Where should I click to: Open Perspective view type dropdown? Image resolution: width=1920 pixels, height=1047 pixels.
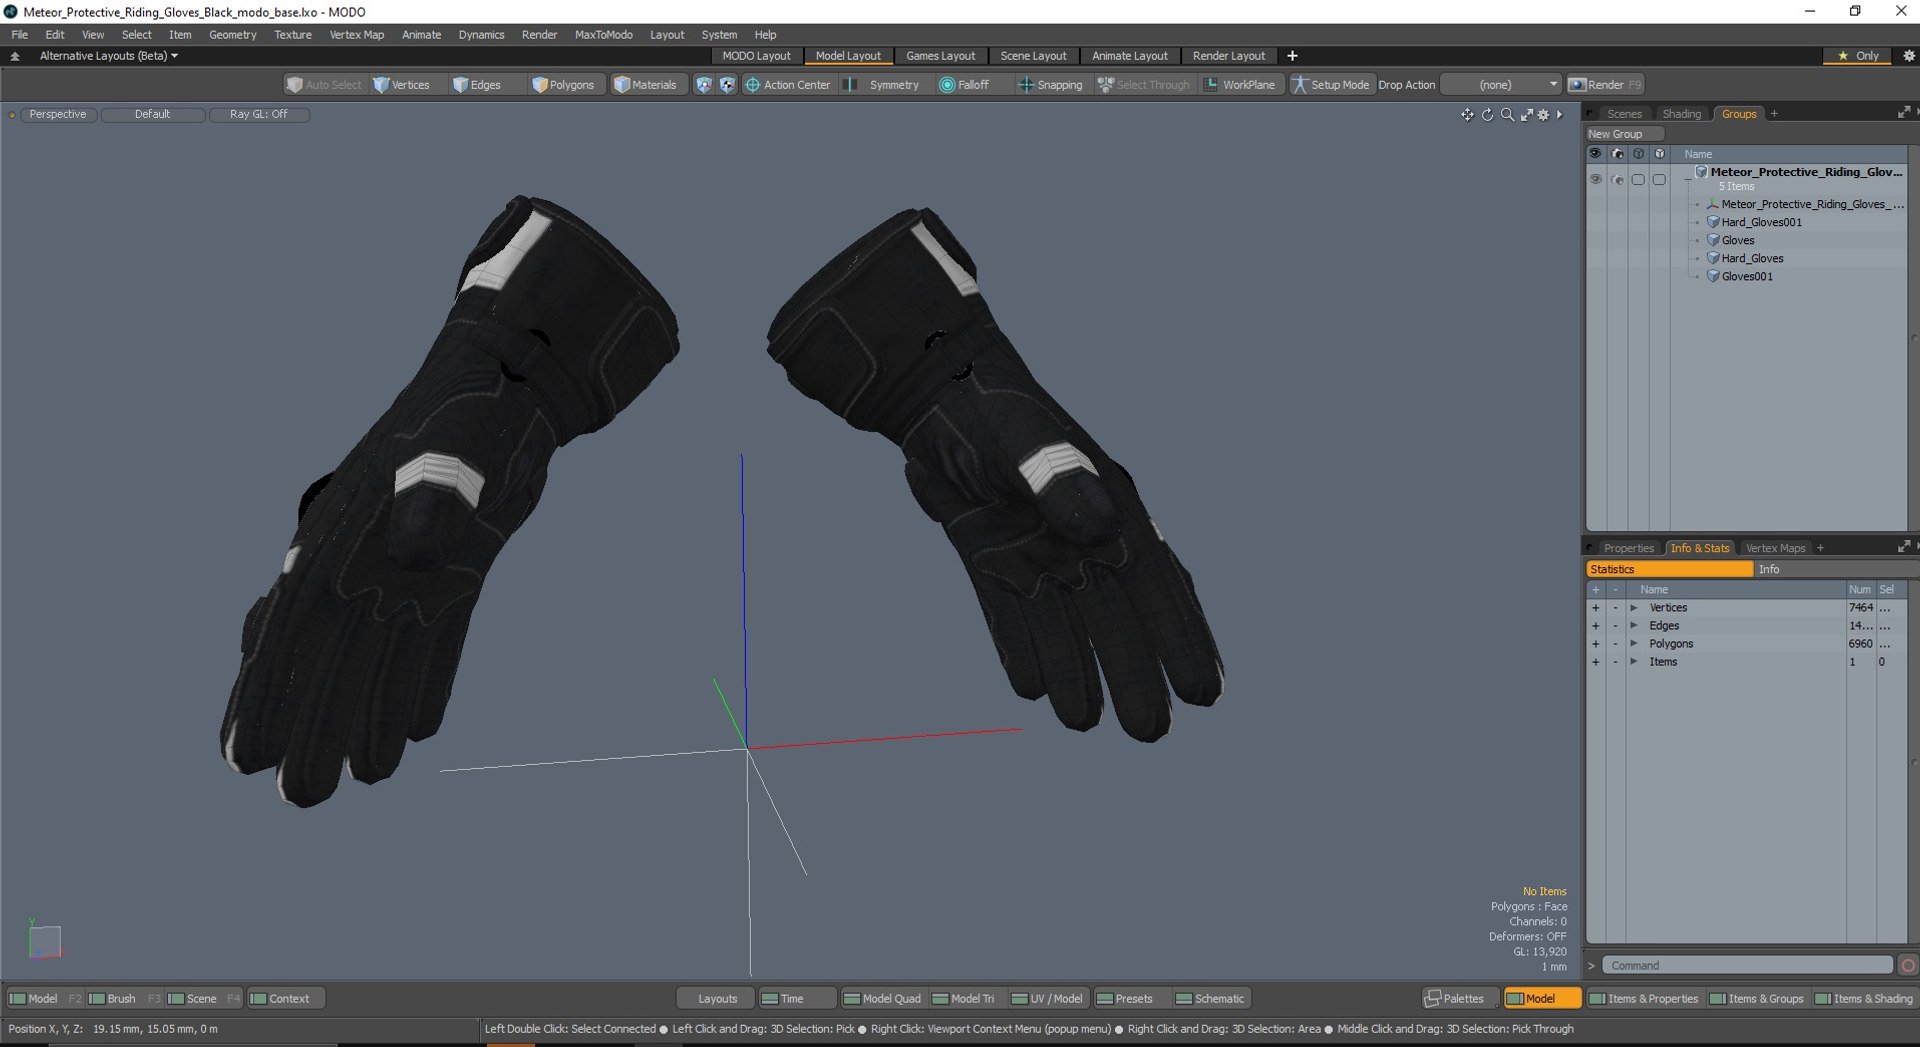click(58, 115)
